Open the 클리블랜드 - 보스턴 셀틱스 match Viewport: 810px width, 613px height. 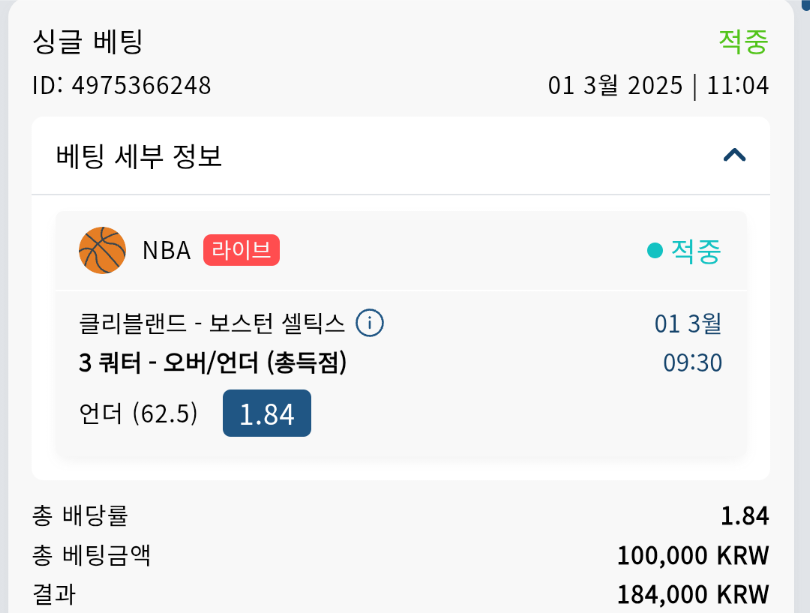(x=211, y=323)
